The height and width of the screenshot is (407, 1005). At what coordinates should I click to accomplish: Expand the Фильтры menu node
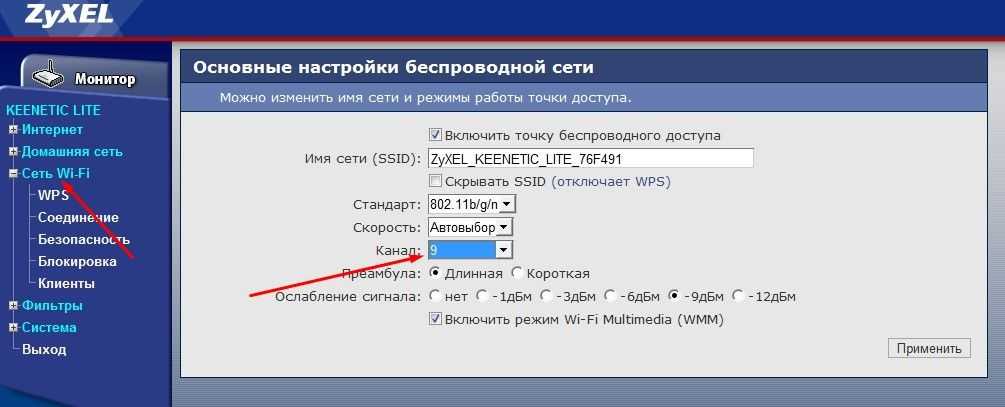click(13, 306)
